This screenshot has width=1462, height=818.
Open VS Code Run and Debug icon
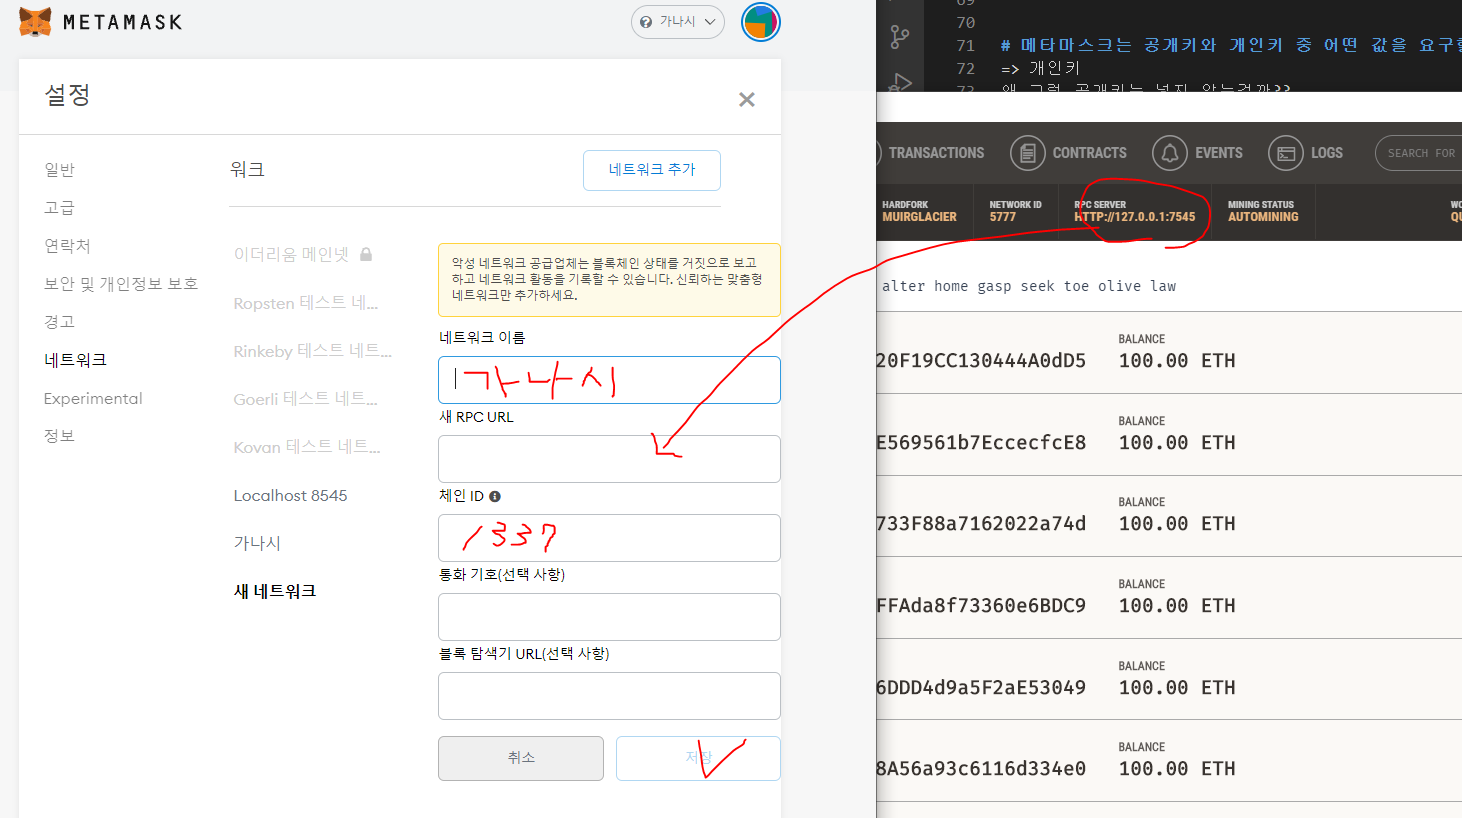point(900,83)
